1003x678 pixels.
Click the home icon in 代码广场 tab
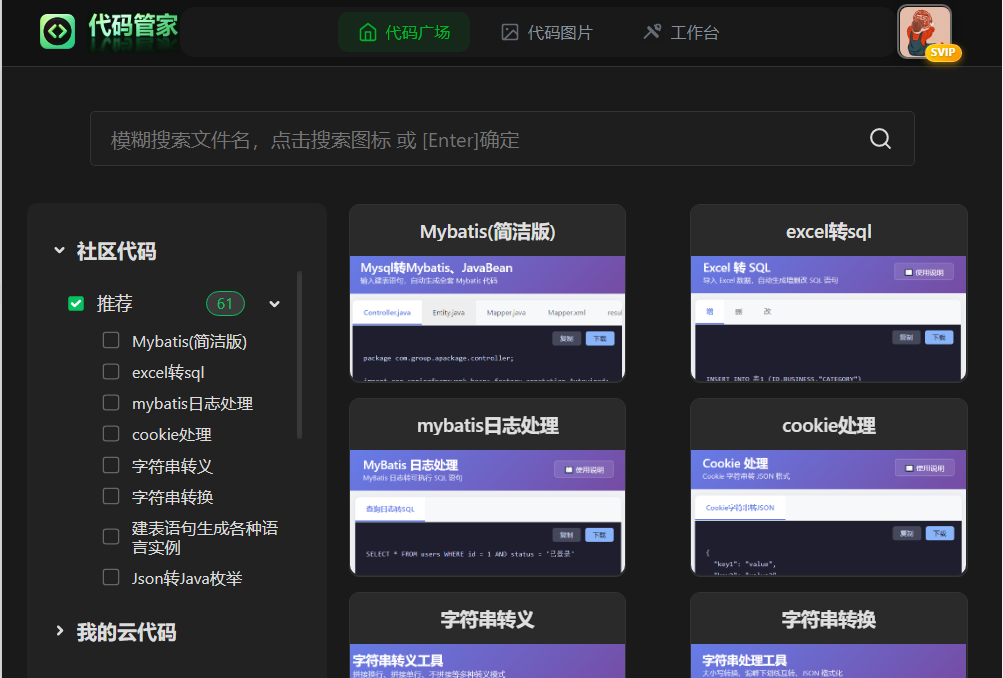pyautogui.click(x=368, y=32)
